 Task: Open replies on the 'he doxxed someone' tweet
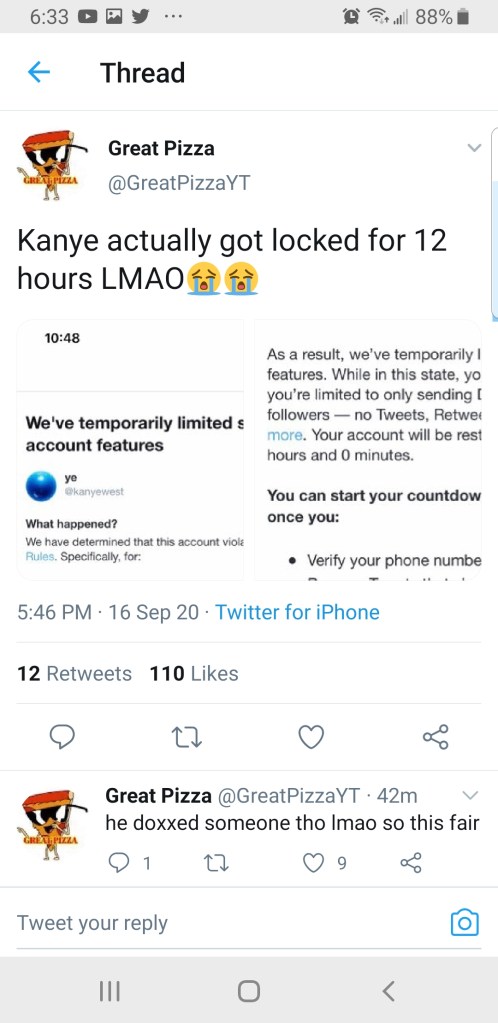click(121, 863)
